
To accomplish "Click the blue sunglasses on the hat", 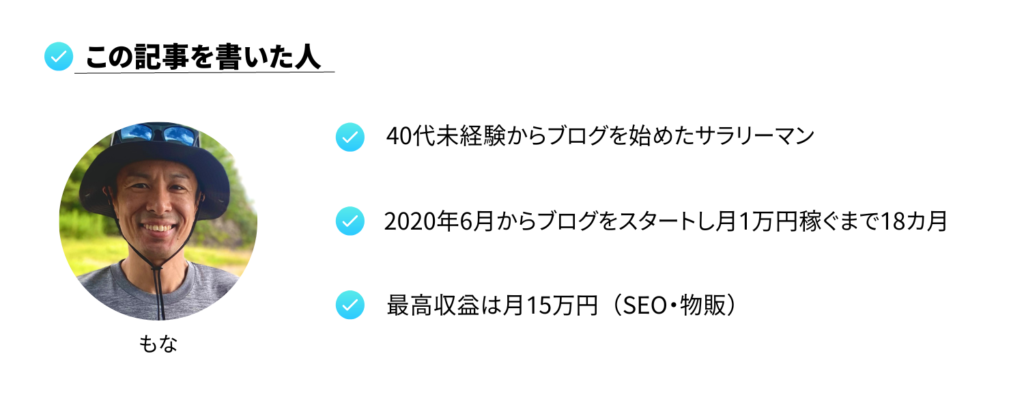I will point(158,134).
